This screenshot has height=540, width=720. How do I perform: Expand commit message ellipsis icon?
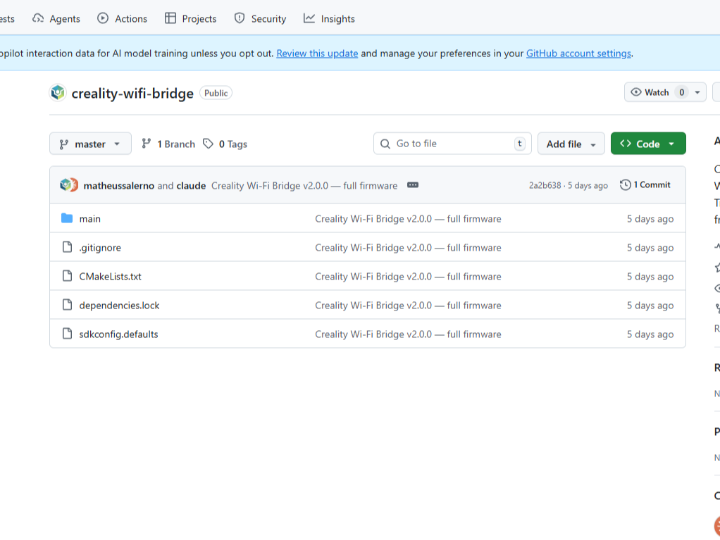click(413, 185)
